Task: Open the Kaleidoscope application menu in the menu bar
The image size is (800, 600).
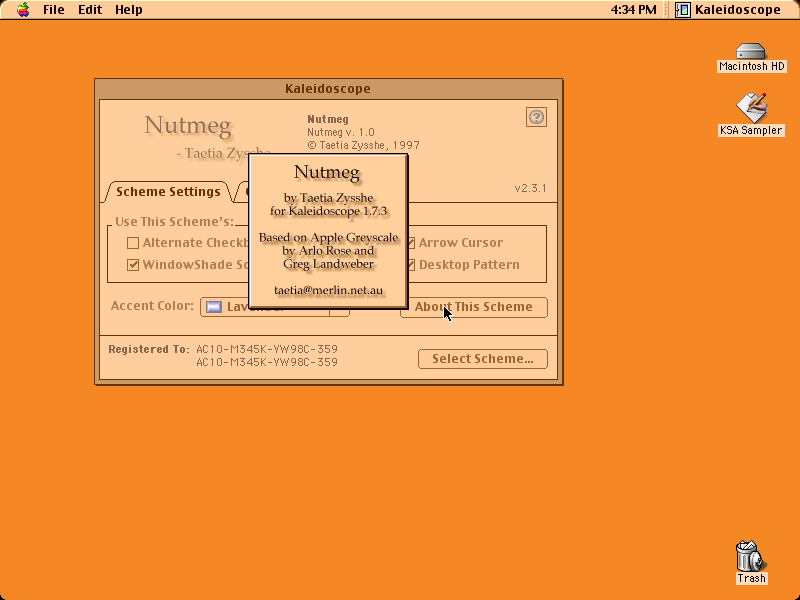Action: click(728, 10)
